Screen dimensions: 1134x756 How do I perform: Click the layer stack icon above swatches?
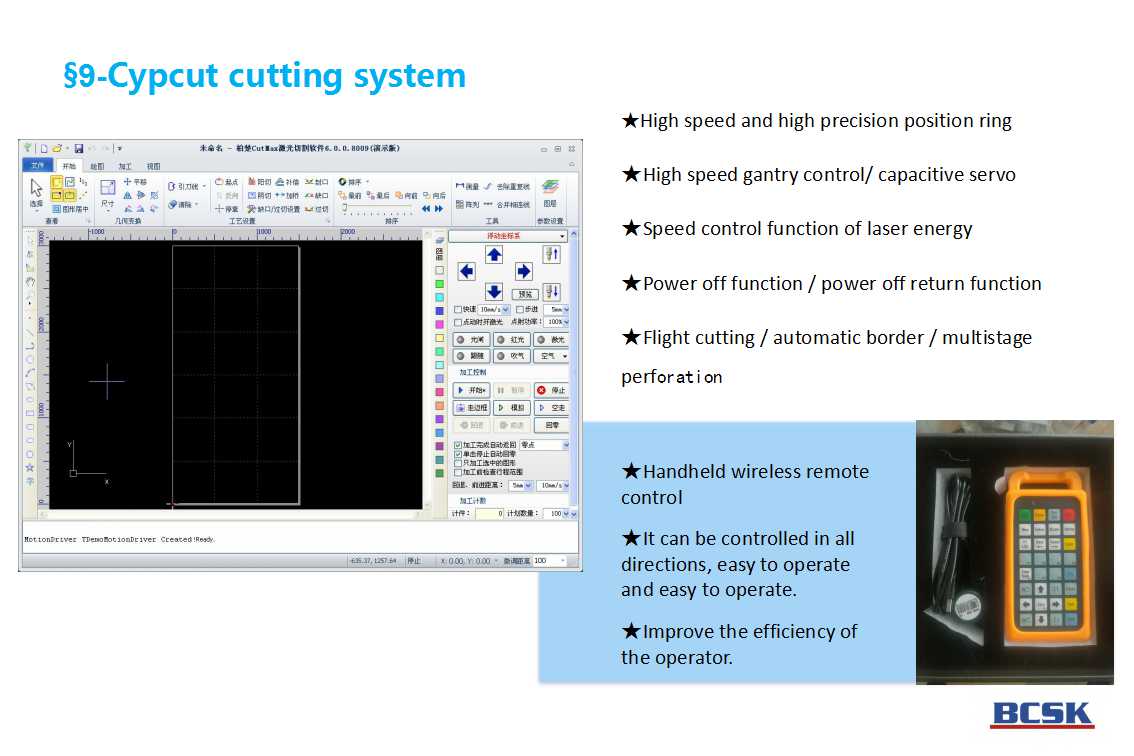point(439,240)
